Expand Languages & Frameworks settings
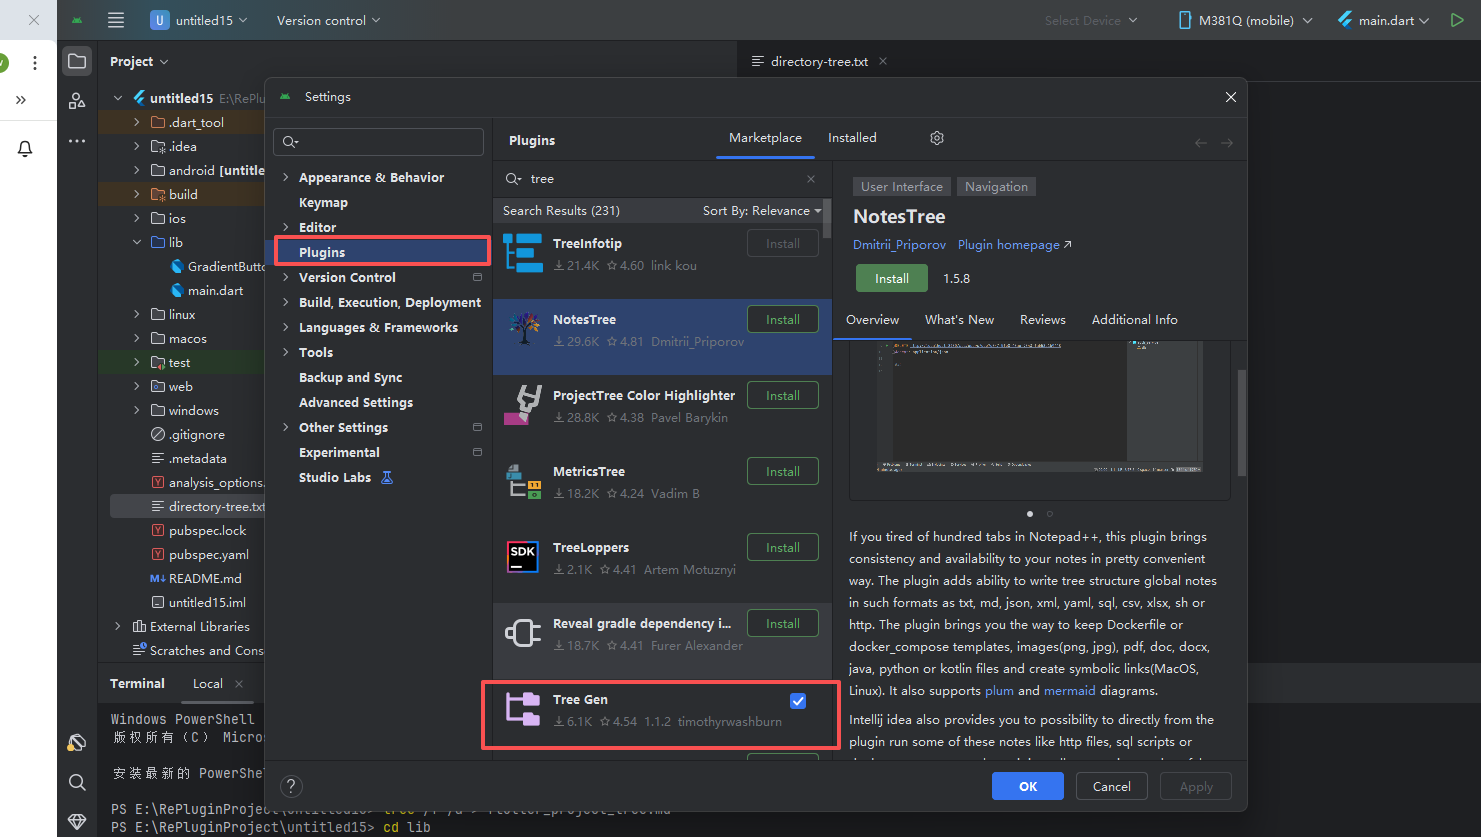This screenshot has height=837, width=1481. click(x=286, y=327)
